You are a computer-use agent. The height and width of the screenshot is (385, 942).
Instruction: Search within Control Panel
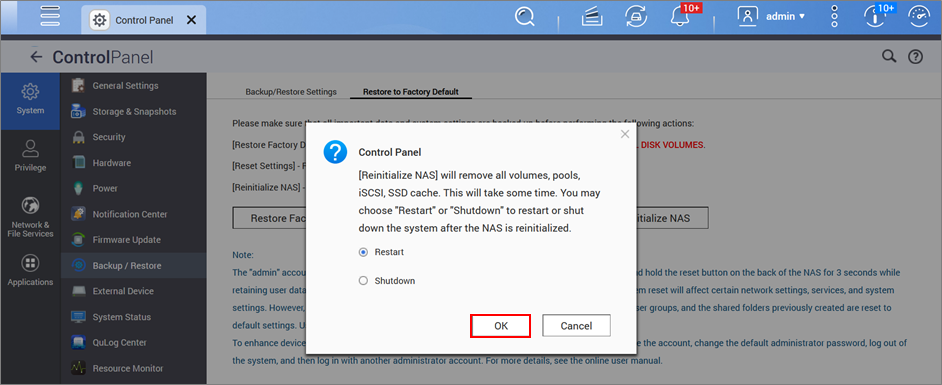click(889, 56)
